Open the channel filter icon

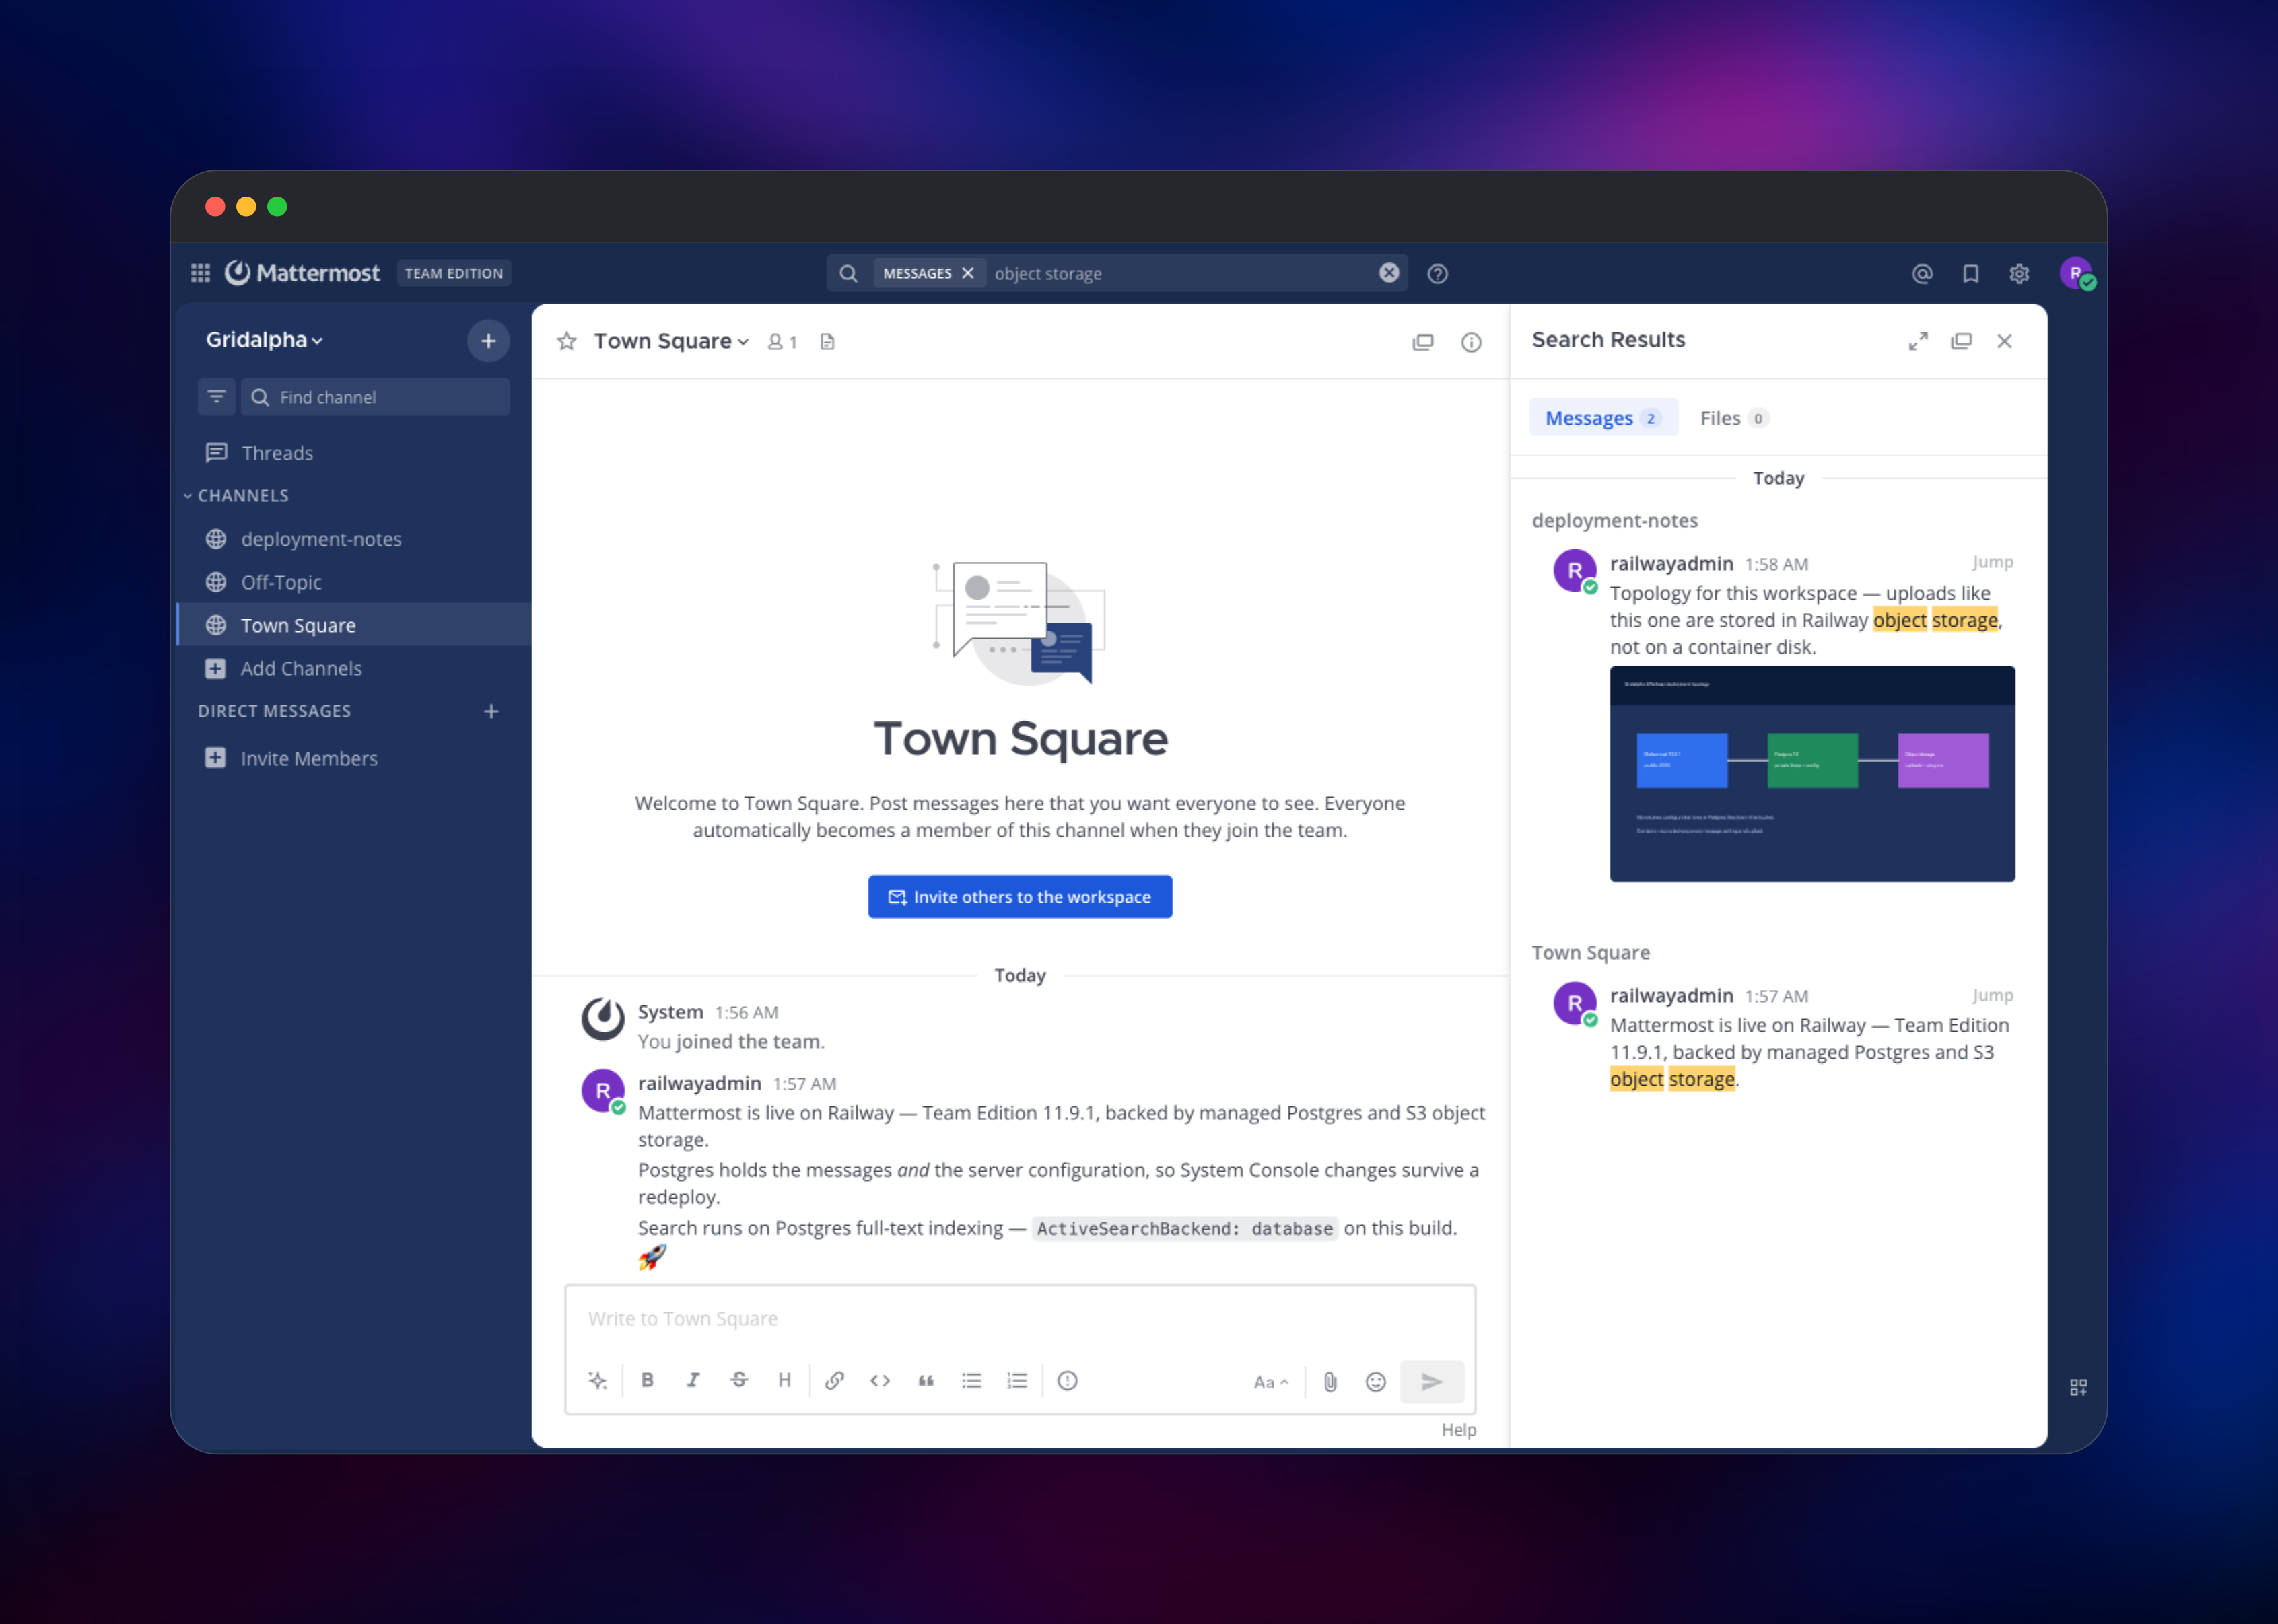pyautogui.click(x=216, y=397)
